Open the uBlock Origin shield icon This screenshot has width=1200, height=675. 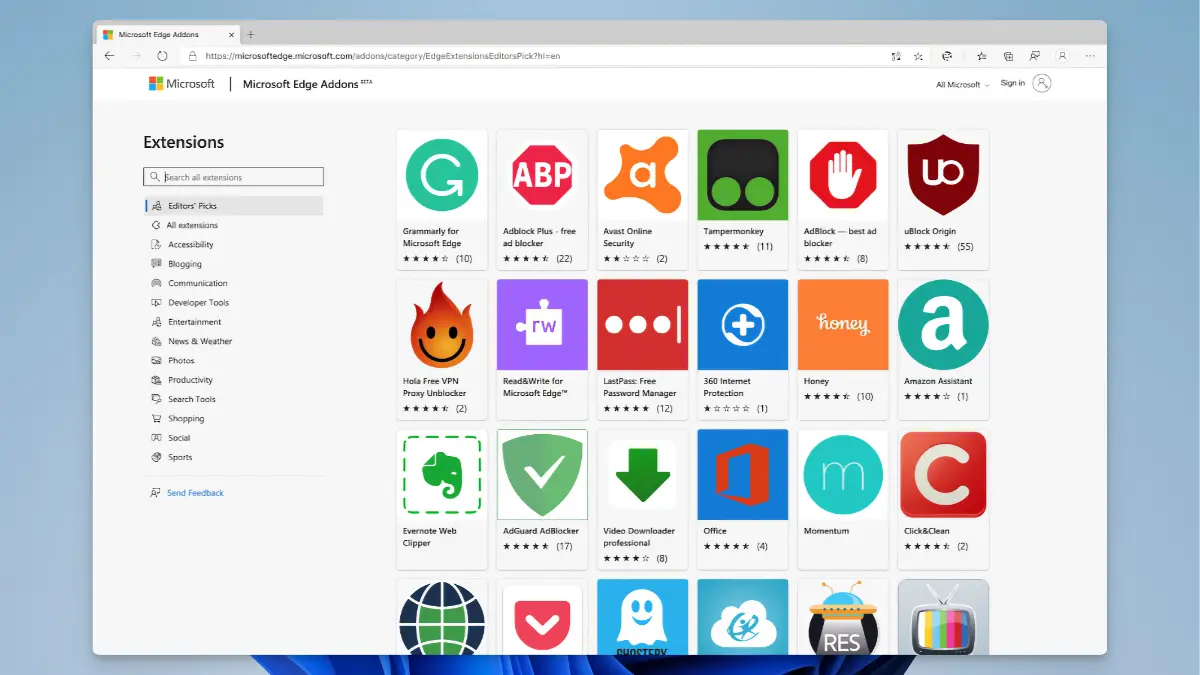(x=943, y=175)
